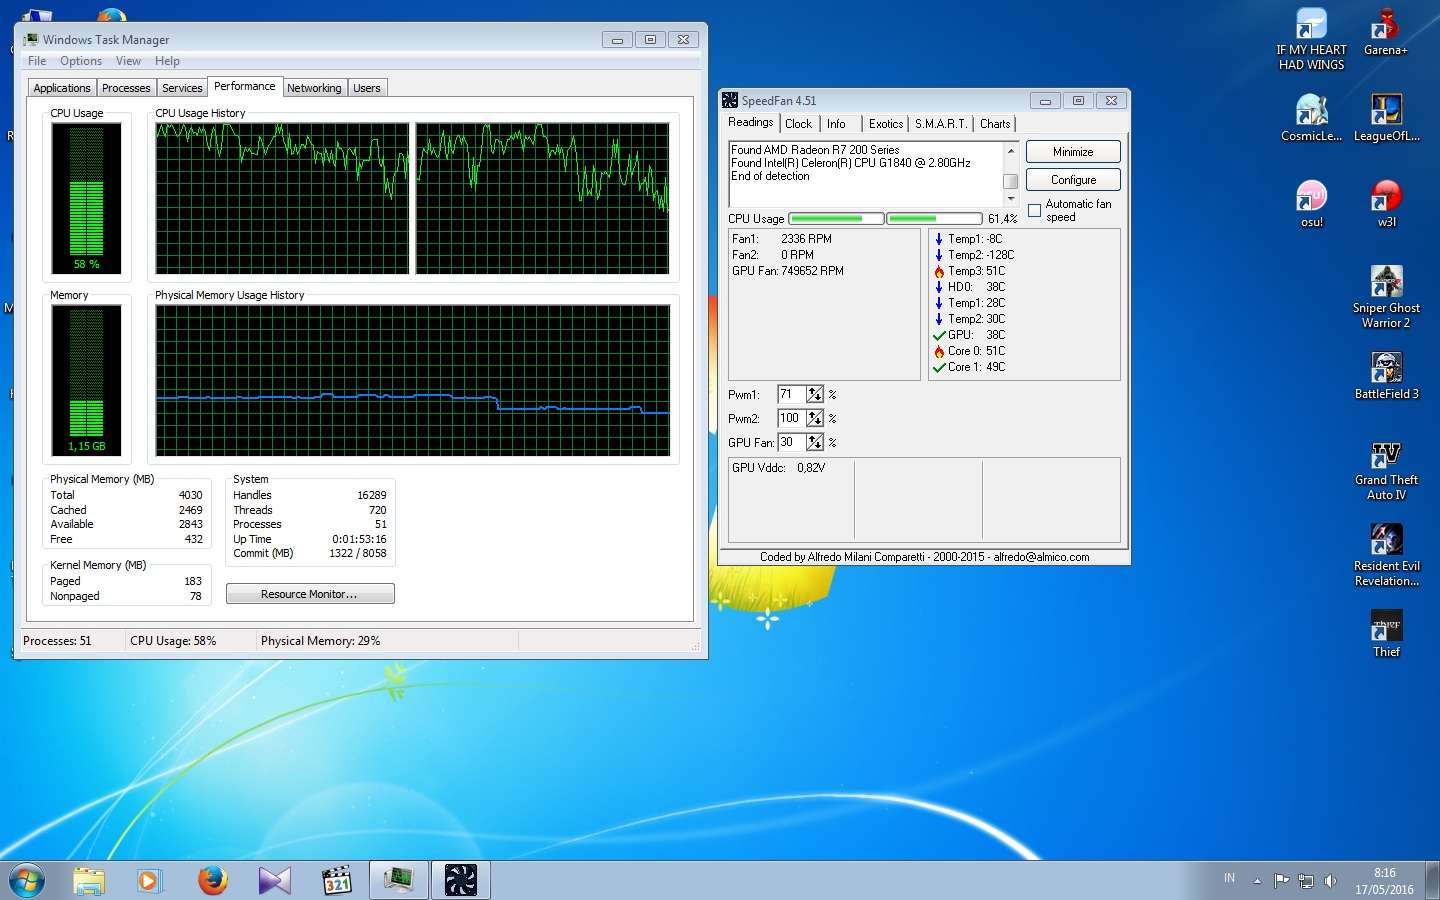Click the SpeedFan Minimize button

click(x=1073, y=152)
